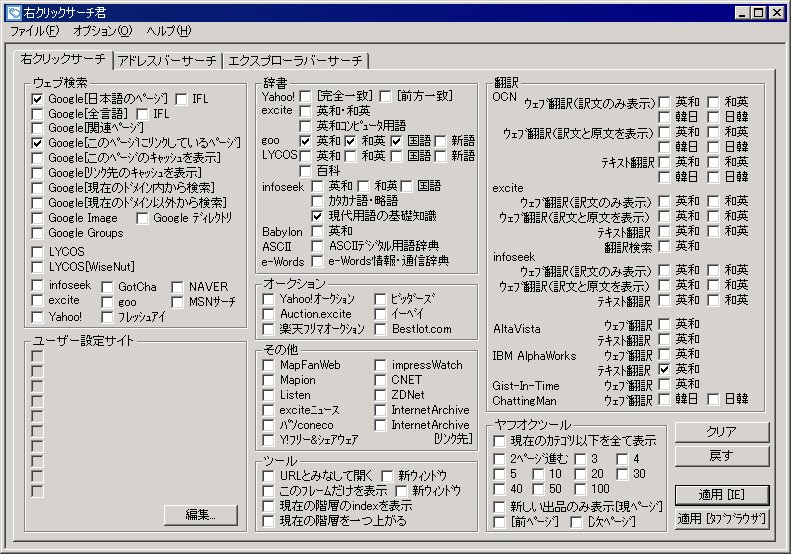Check AltaVista ウェブ翻訳 英和 option
The width and height of the screenshot is (791, 554).
coord(664,324)
